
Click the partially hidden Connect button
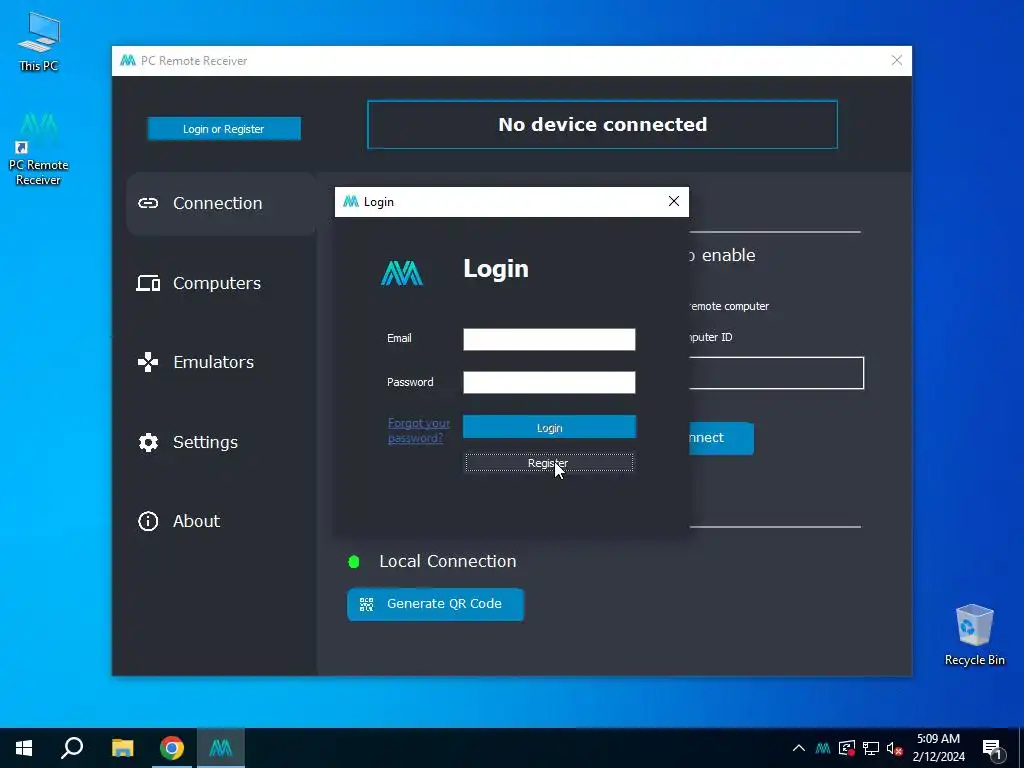tap(722, 438)
